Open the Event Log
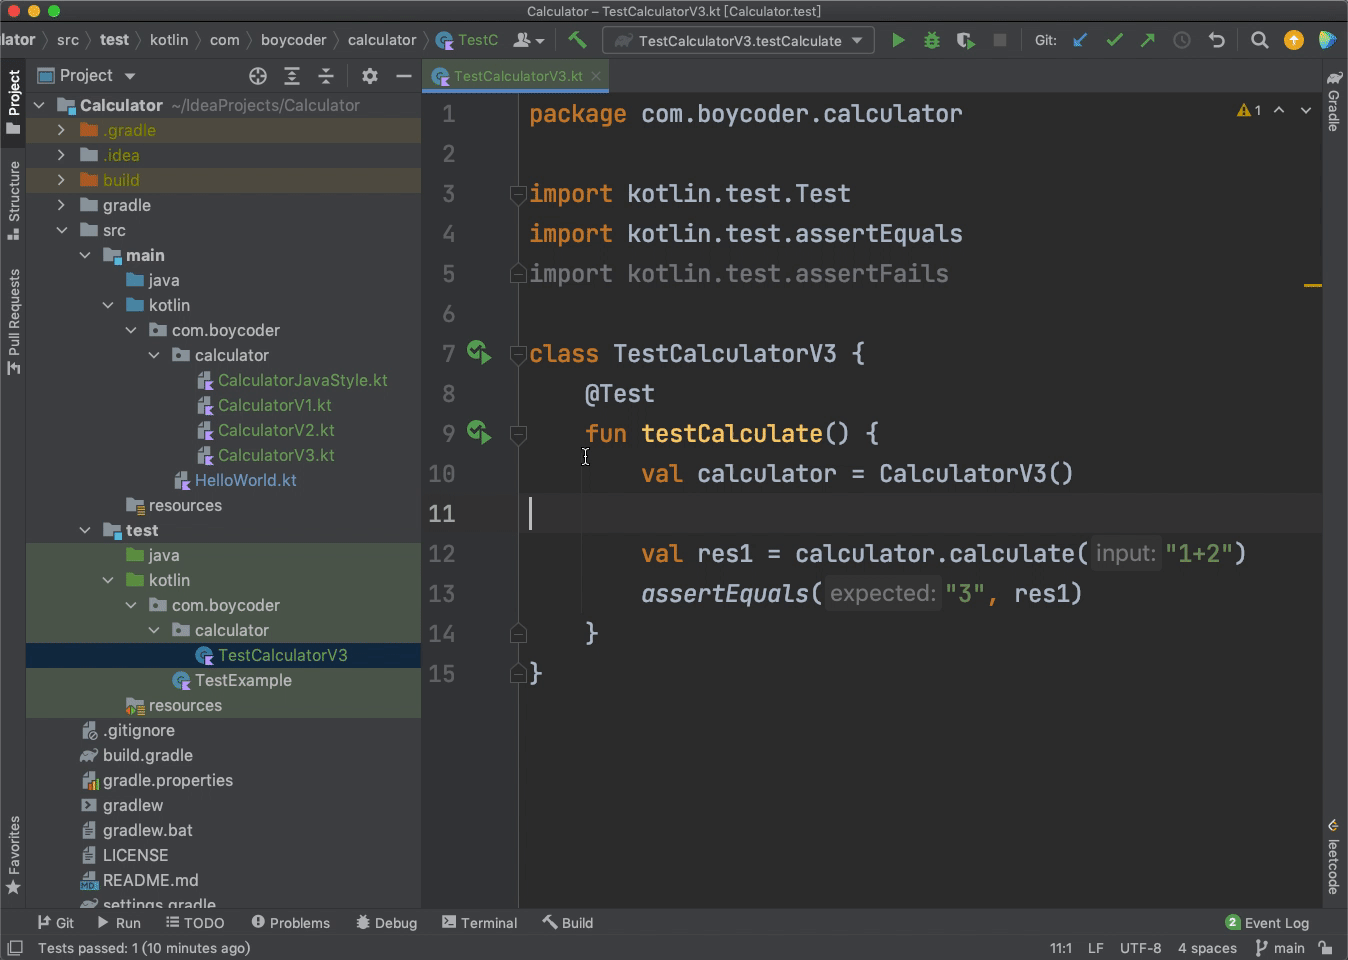Viewport: 1348px width, 960px height. 1266,923
